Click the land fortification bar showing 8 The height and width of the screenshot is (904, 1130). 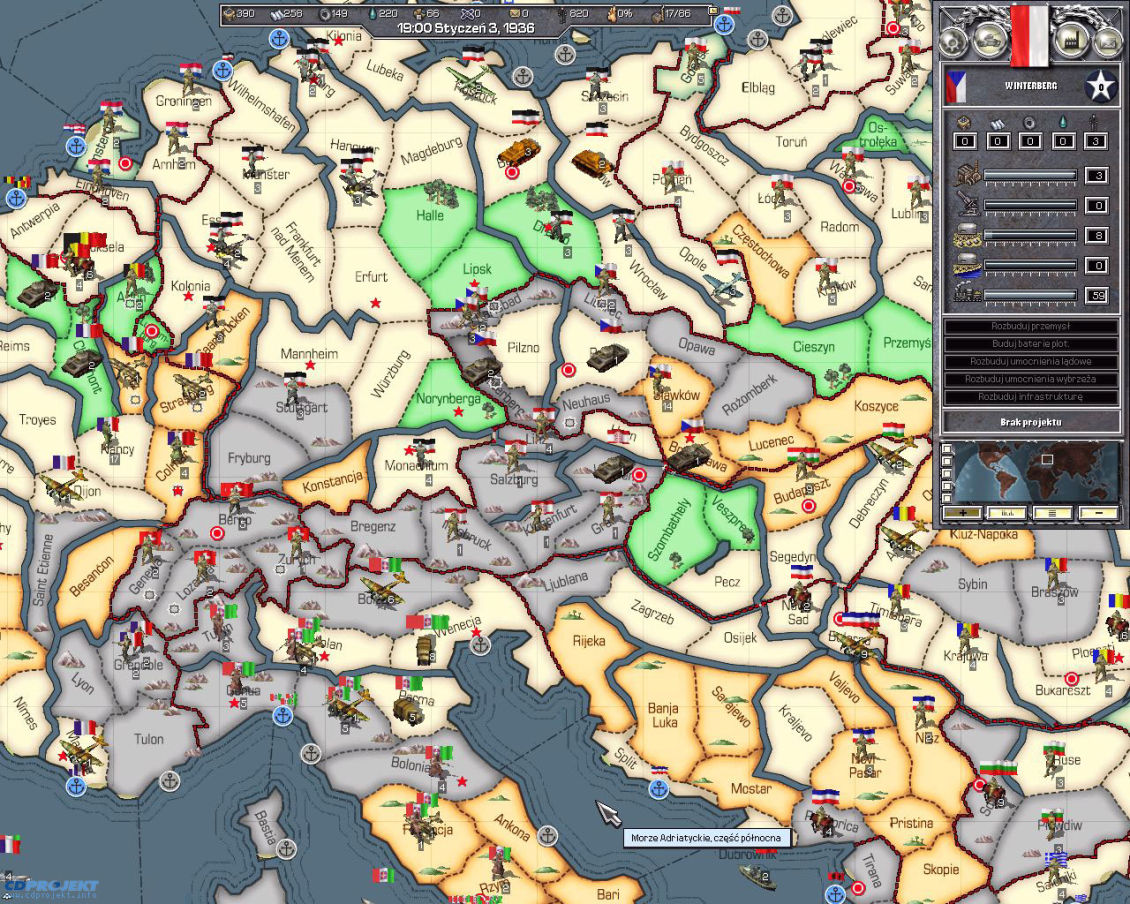[1030, 235]
